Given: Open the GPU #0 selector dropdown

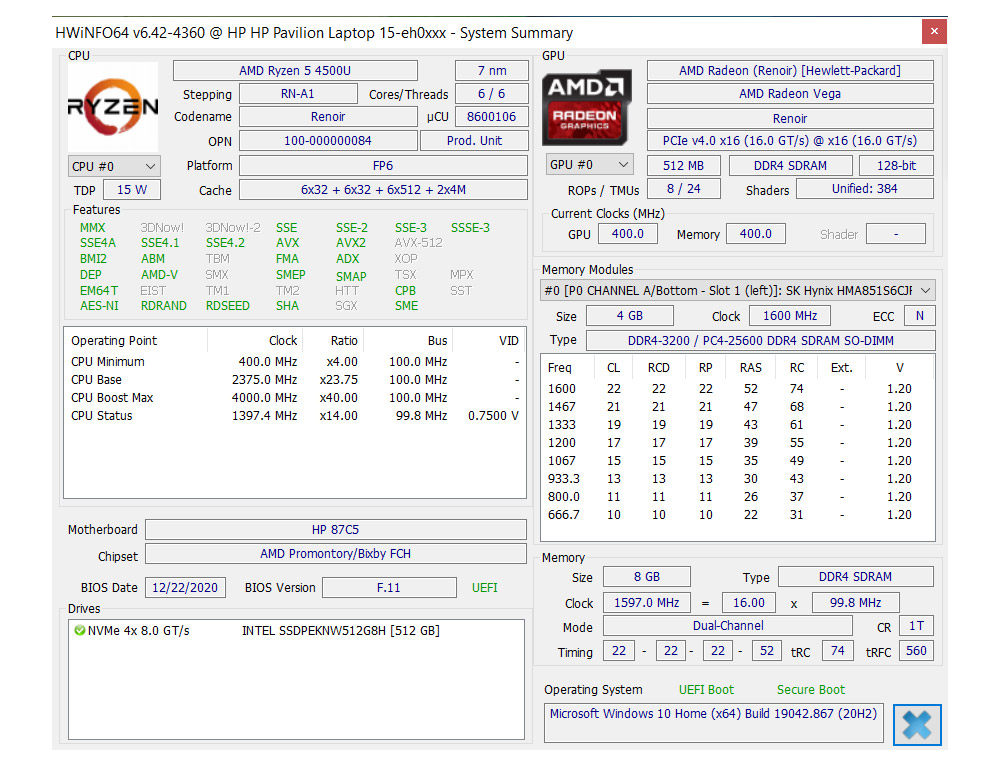Looking at the screenshot, I should click(x=589, y=165).
